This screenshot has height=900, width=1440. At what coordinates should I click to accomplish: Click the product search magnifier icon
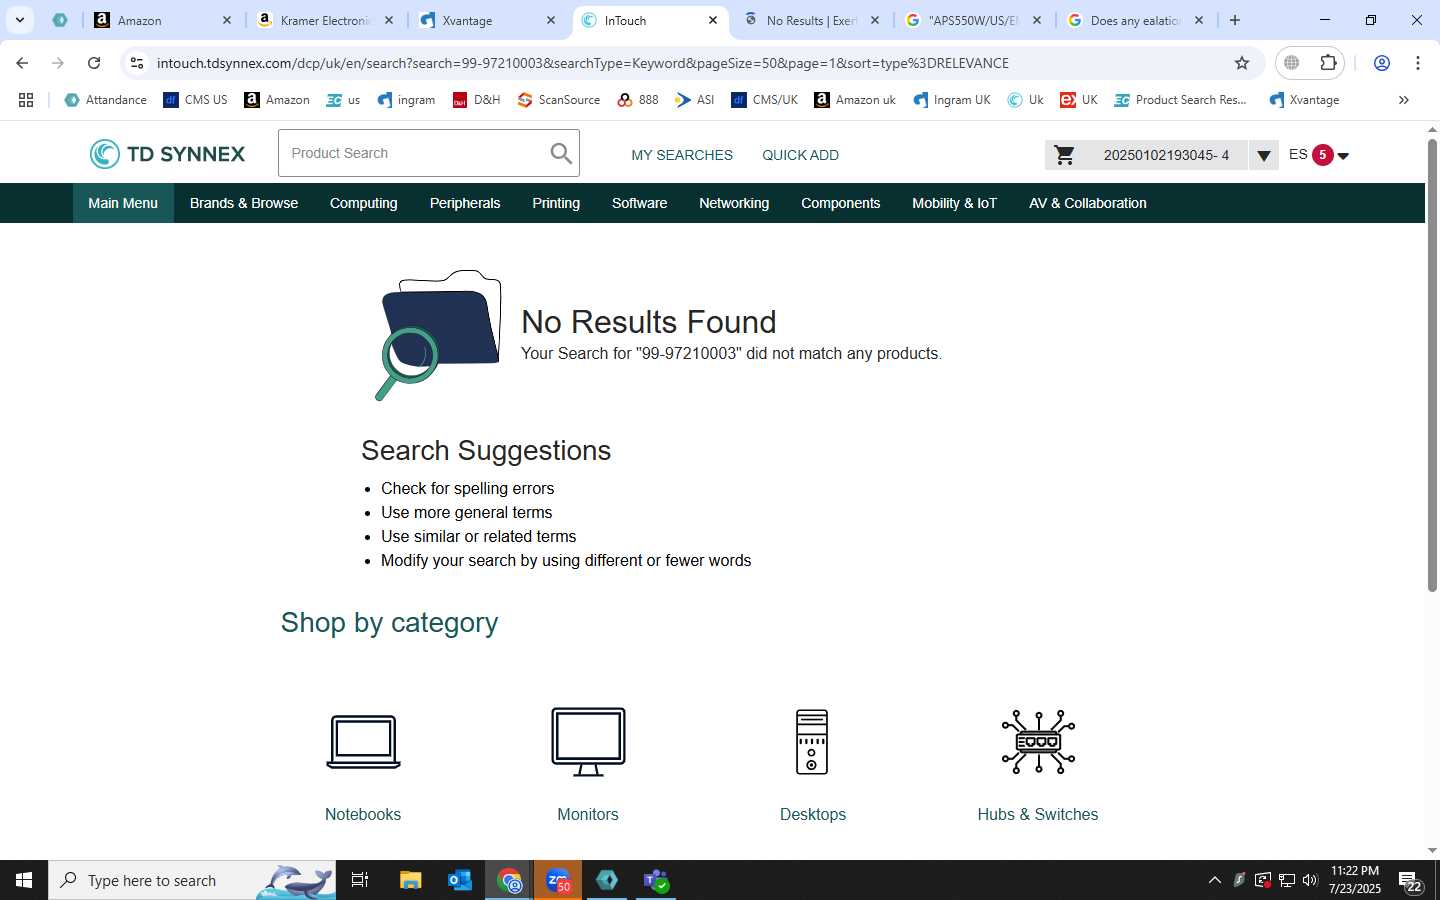[x=561, y=153]
